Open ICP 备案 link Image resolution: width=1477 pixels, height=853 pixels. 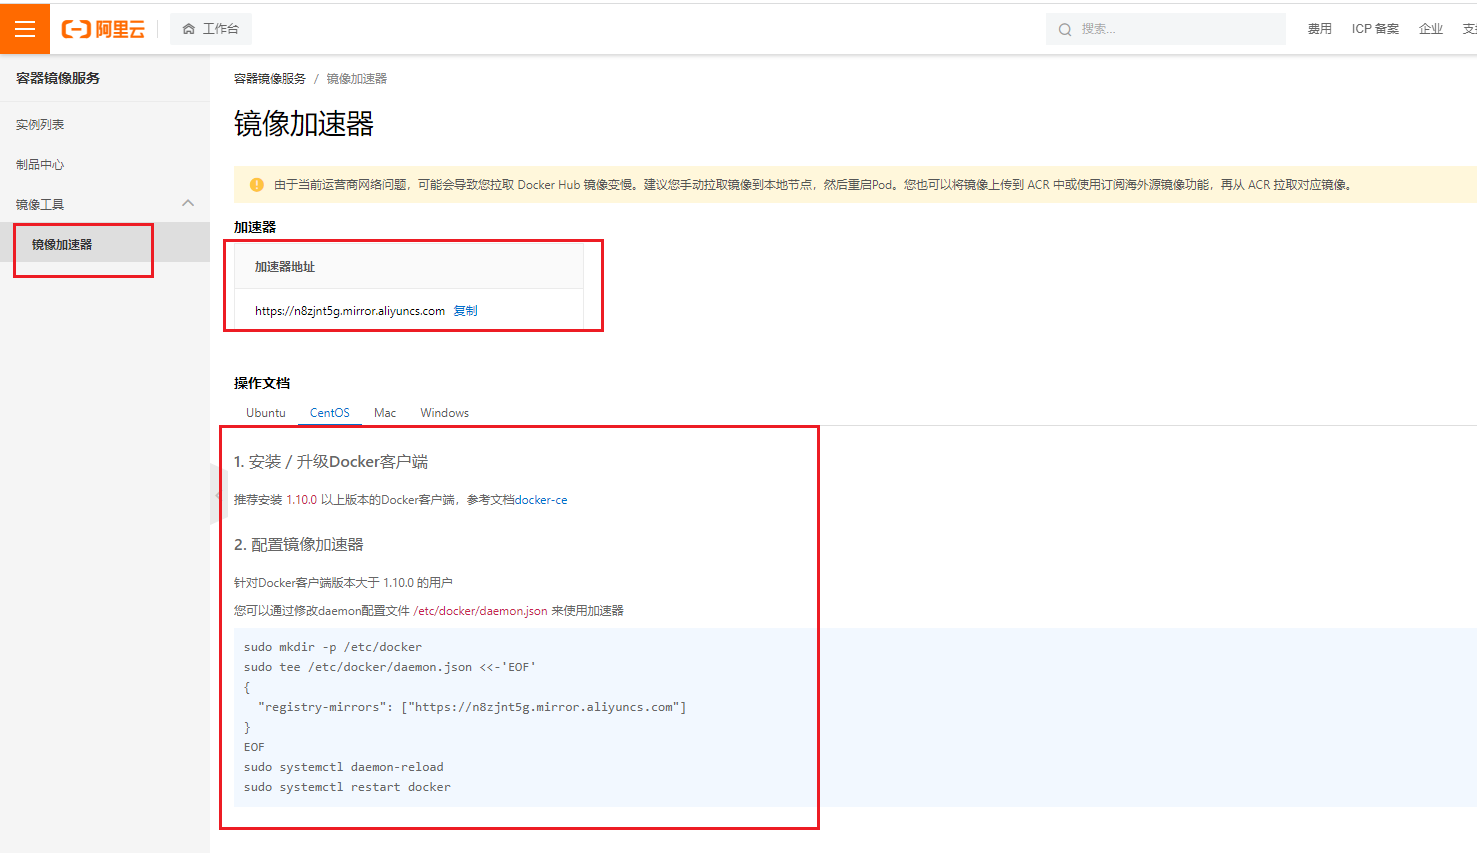1375,29
